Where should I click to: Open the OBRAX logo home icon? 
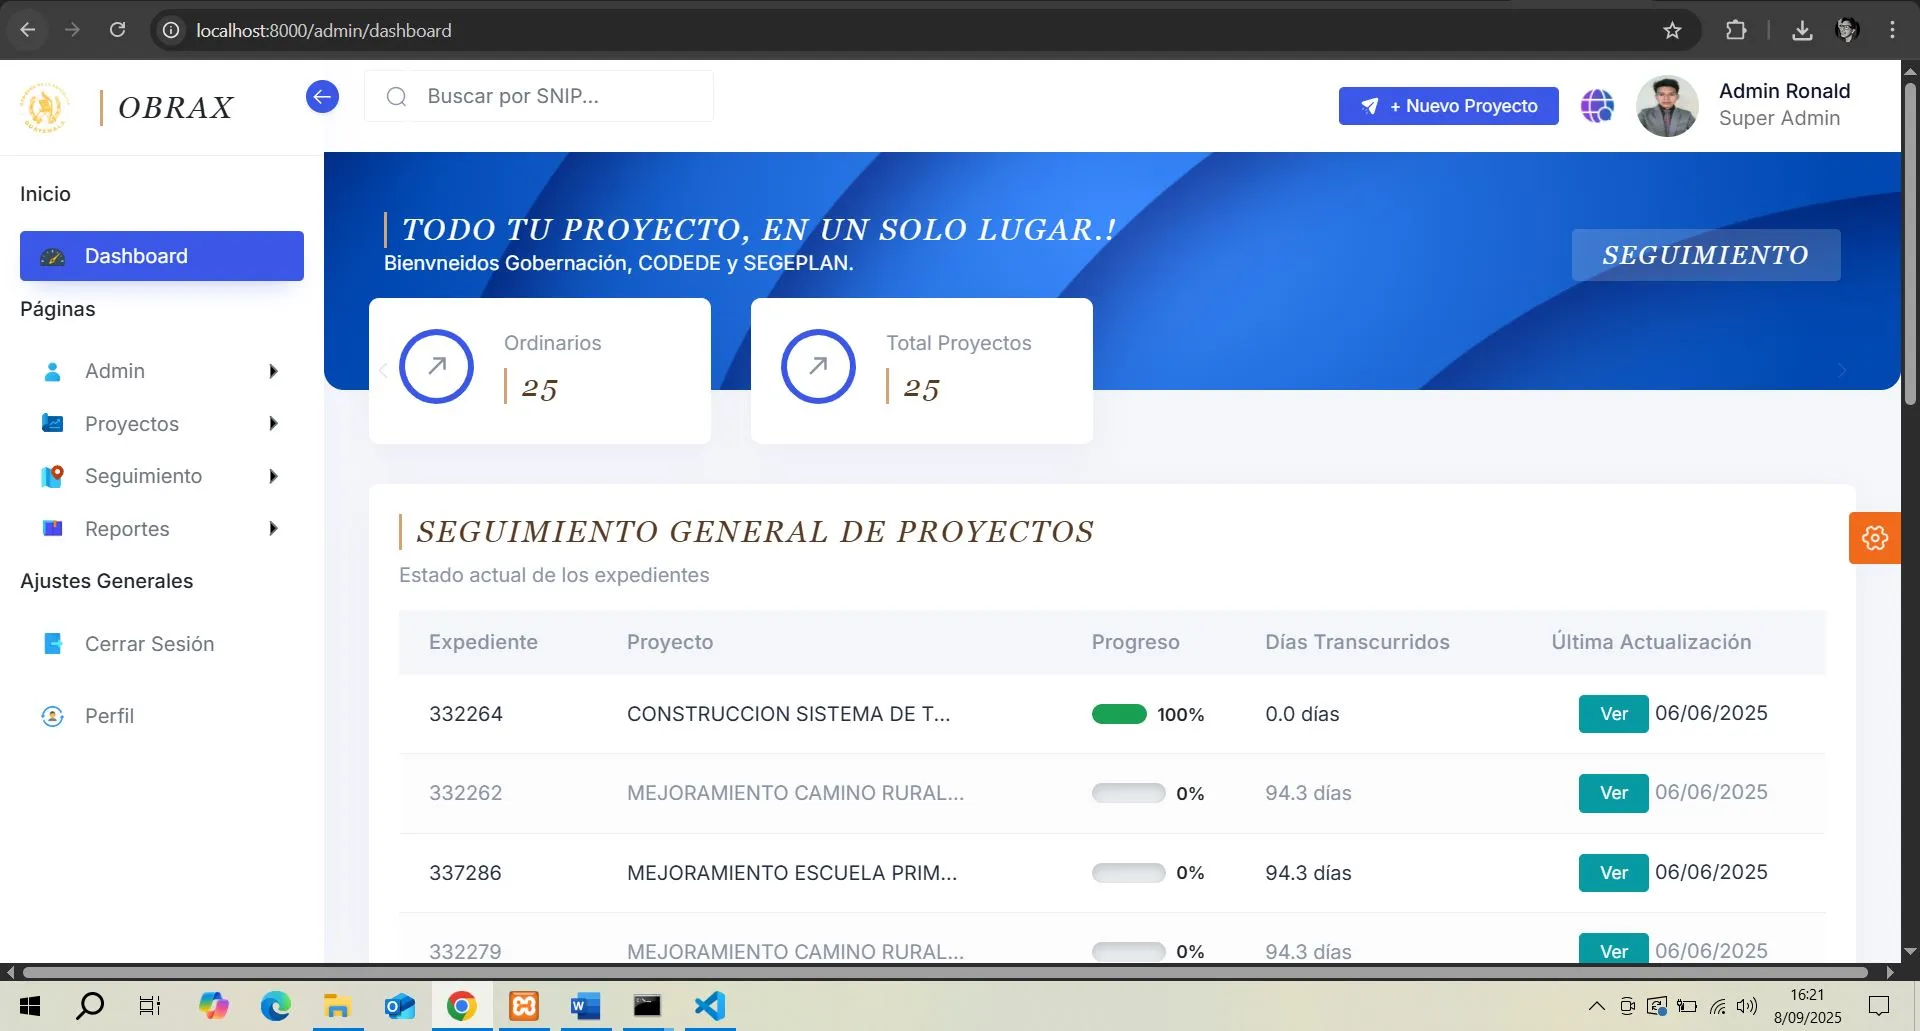click(x=45, y=107)
